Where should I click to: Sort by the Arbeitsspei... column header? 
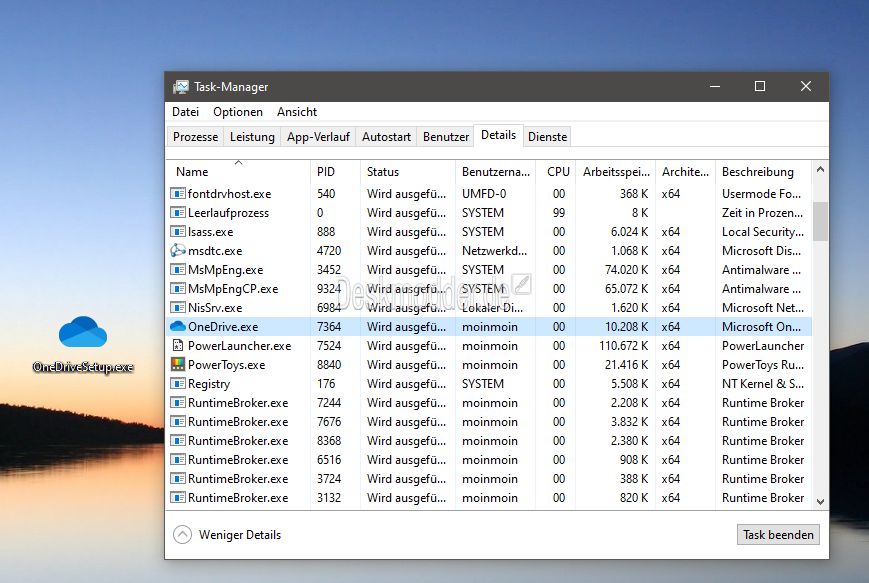click(616, 172)
